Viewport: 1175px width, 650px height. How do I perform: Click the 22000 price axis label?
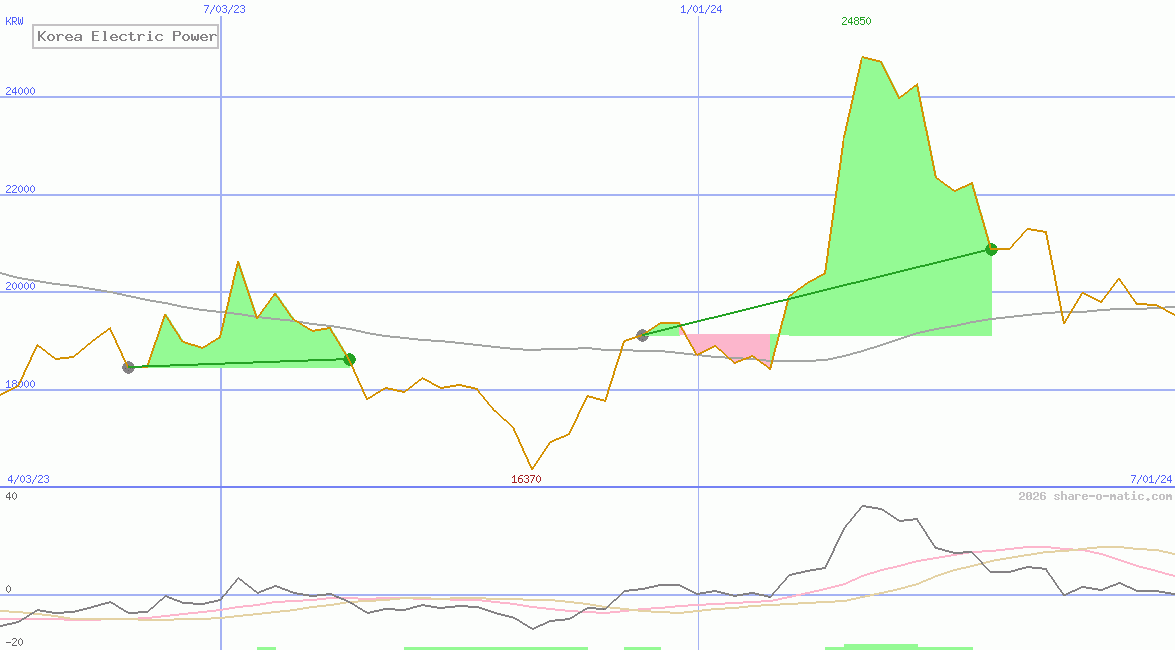click(21, 189)
